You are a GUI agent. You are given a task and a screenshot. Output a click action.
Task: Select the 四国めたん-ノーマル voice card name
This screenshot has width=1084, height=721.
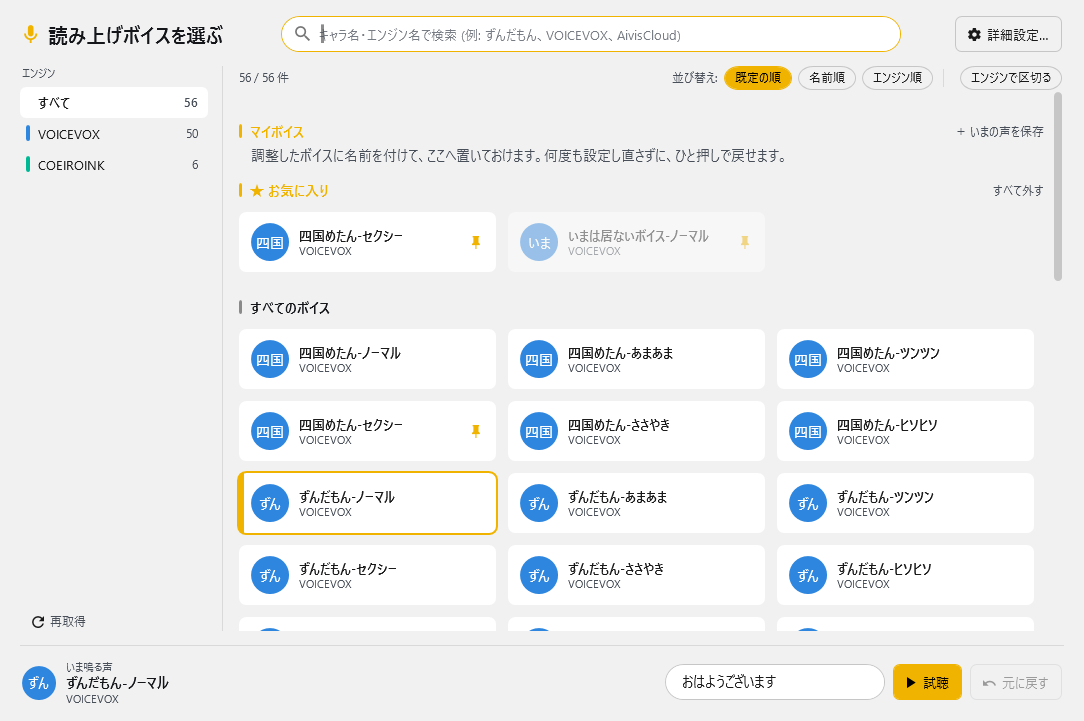point(349,353)
